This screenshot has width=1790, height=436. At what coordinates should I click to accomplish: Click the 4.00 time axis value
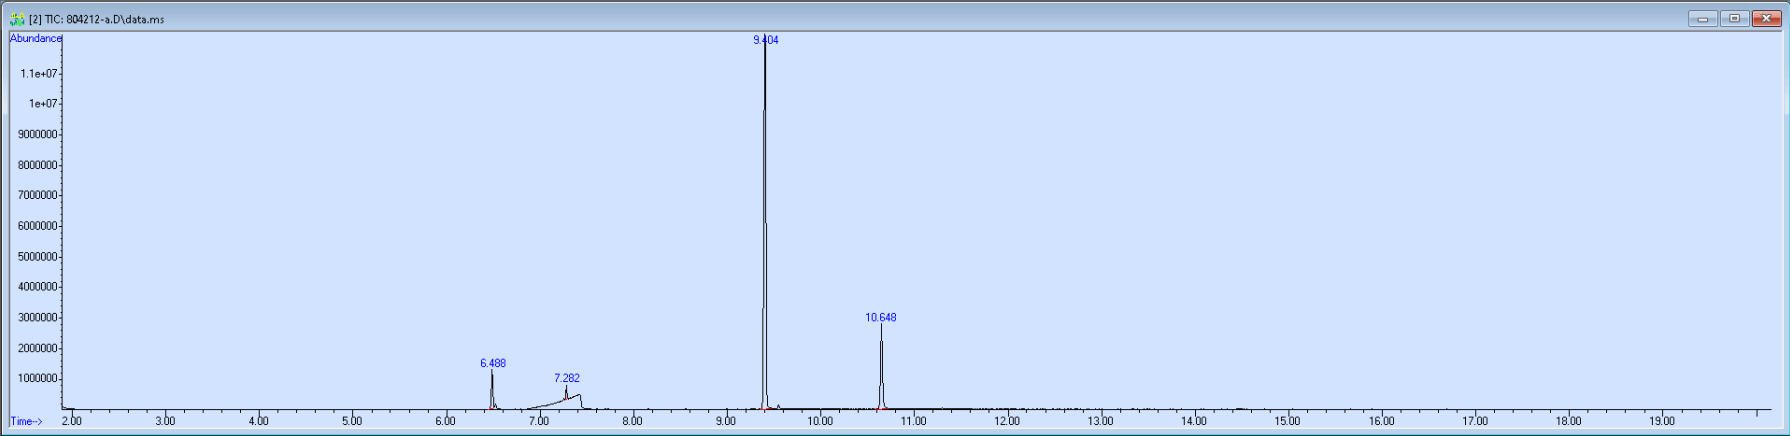coord(259,422)
